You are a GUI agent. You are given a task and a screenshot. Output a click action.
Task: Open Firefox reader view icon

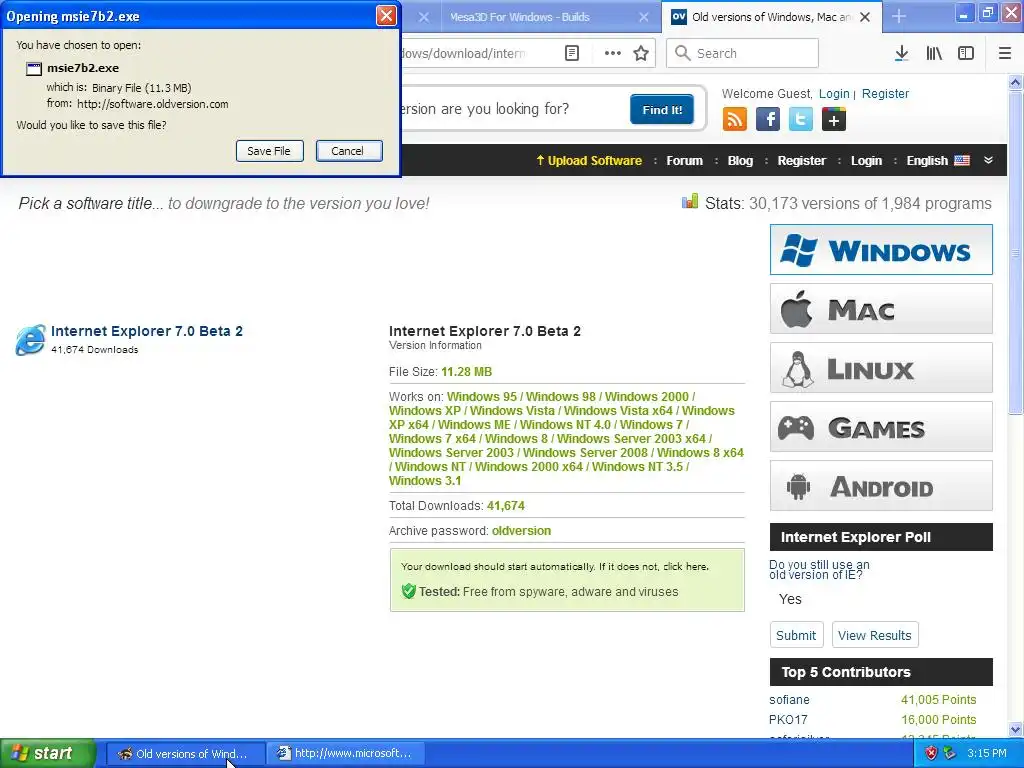click(571, 54)
